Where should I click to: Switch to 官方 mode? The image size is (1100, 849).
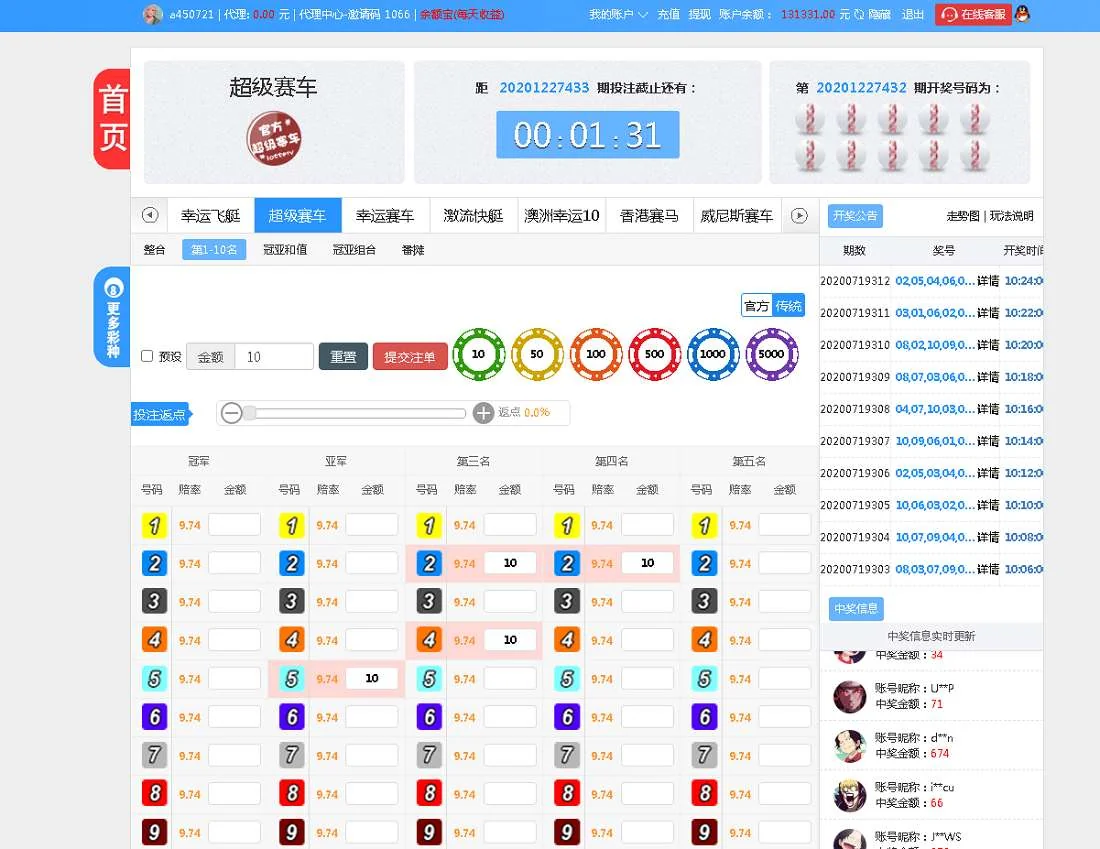(757, 306)
